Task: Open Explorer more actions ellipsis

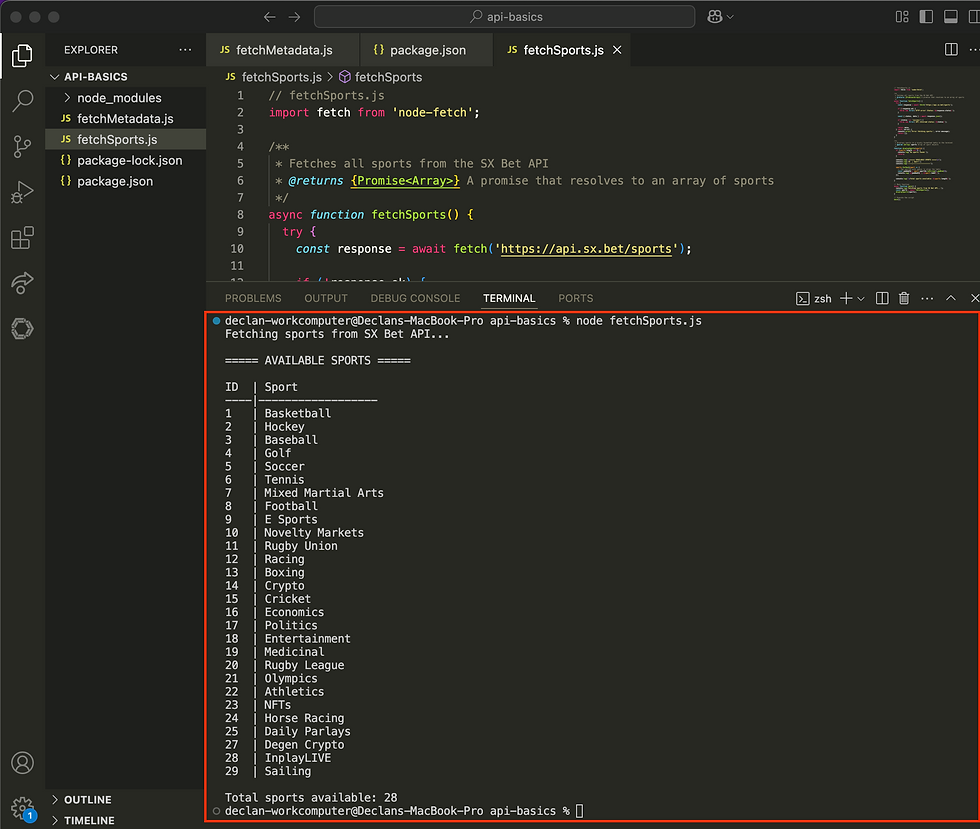Action: click(185, 49)
